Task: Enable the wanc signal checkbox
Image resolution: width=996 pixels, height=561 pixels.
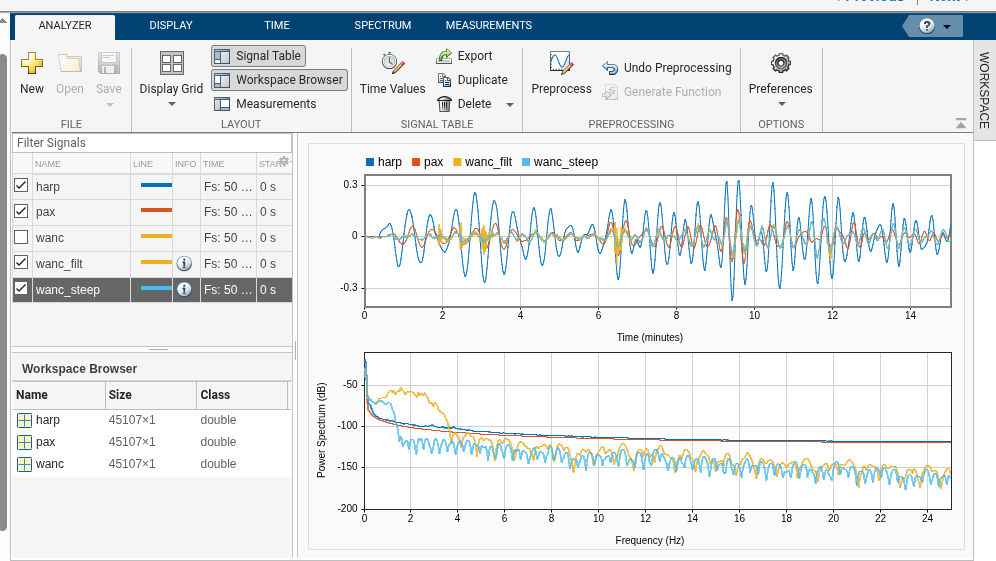Action: 21,238
